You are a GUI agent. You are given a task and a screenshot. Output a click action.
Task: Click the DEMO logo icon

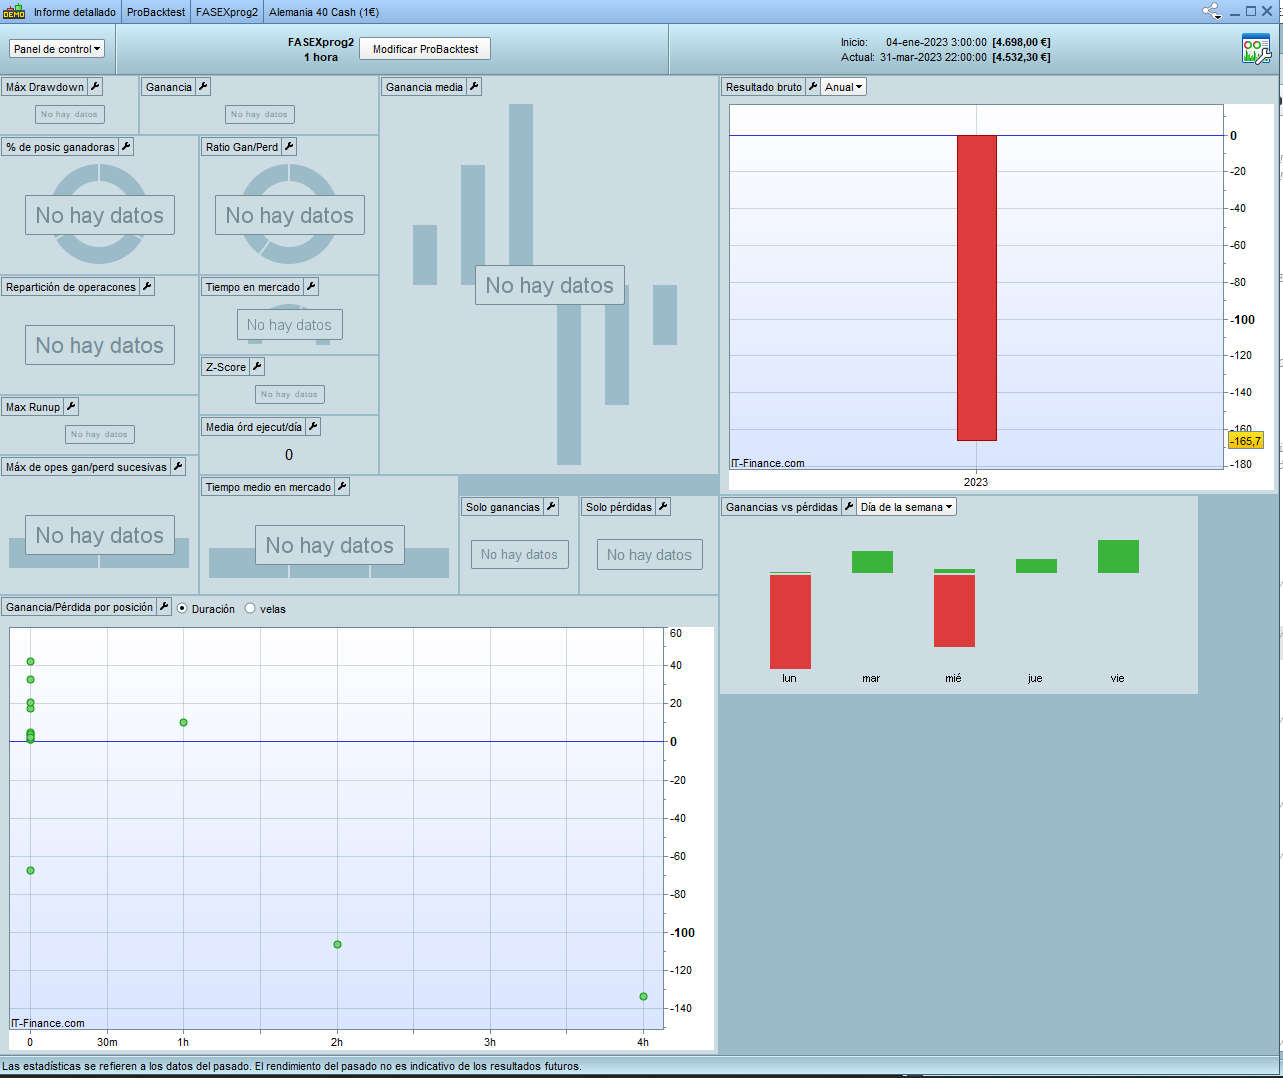pos(14,12)
